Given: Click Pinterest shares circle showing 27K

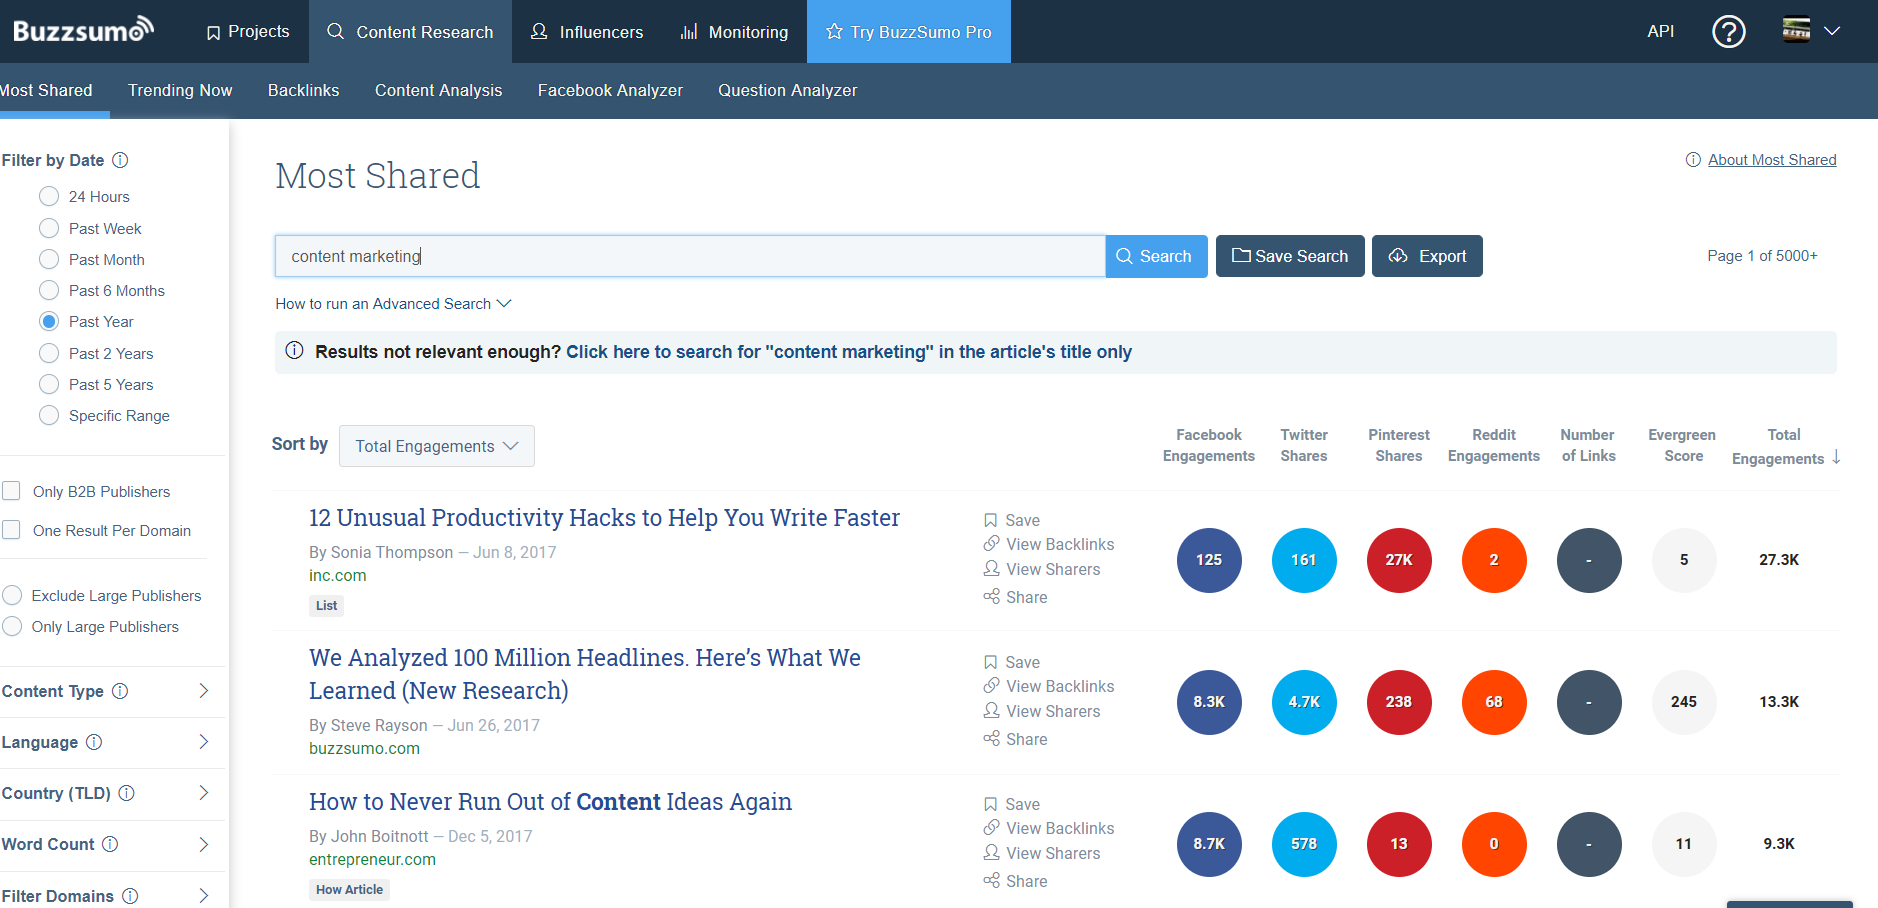Looking at the screenshot, I should click(x=1399, y=560).
